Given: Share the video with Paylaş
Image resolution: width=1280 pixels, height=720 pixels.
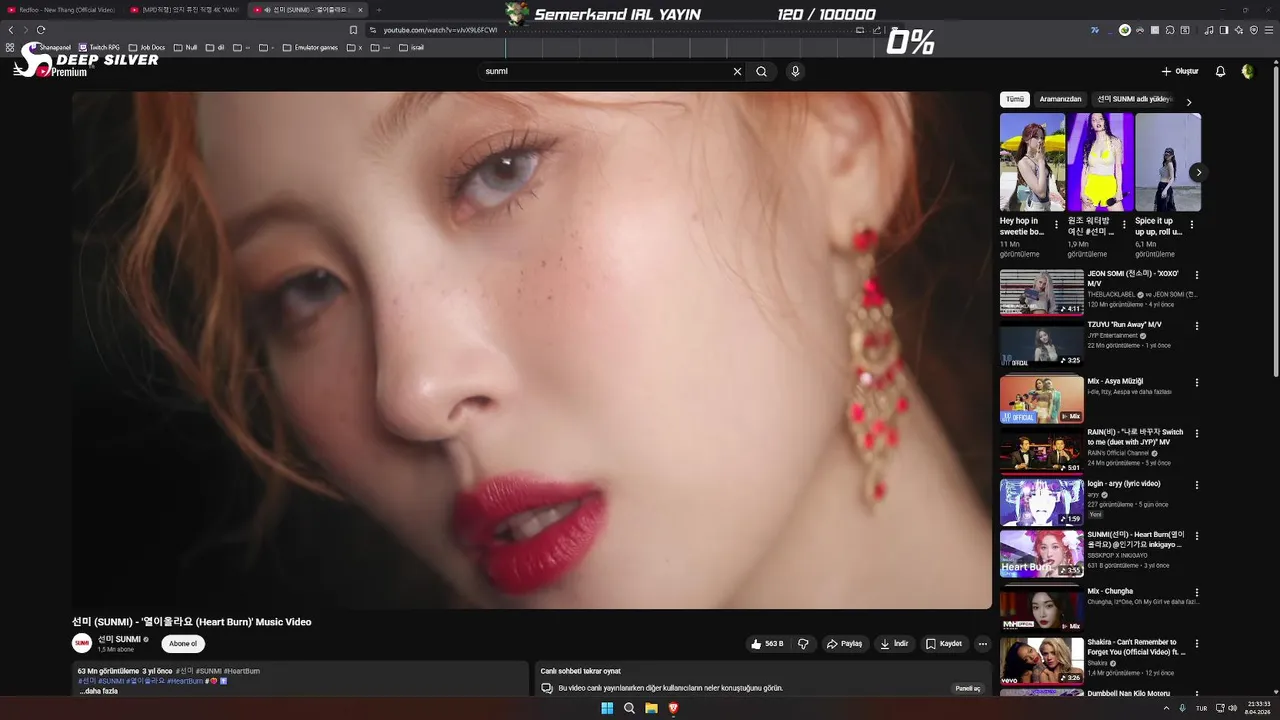Looking at the screenshot, I should 844,644.
